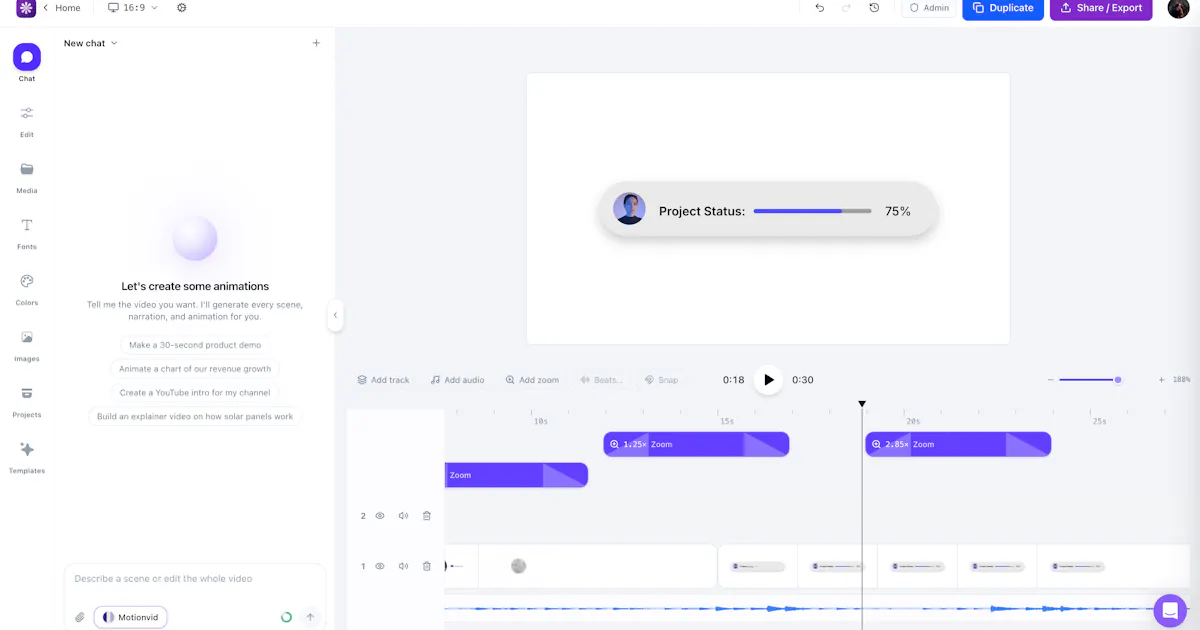Image resolution: width=1200 pixels, height=630 pixels.
Task: Choose 'Create a YouTube intro for my channel'
Action: click(x=195, y=393)
